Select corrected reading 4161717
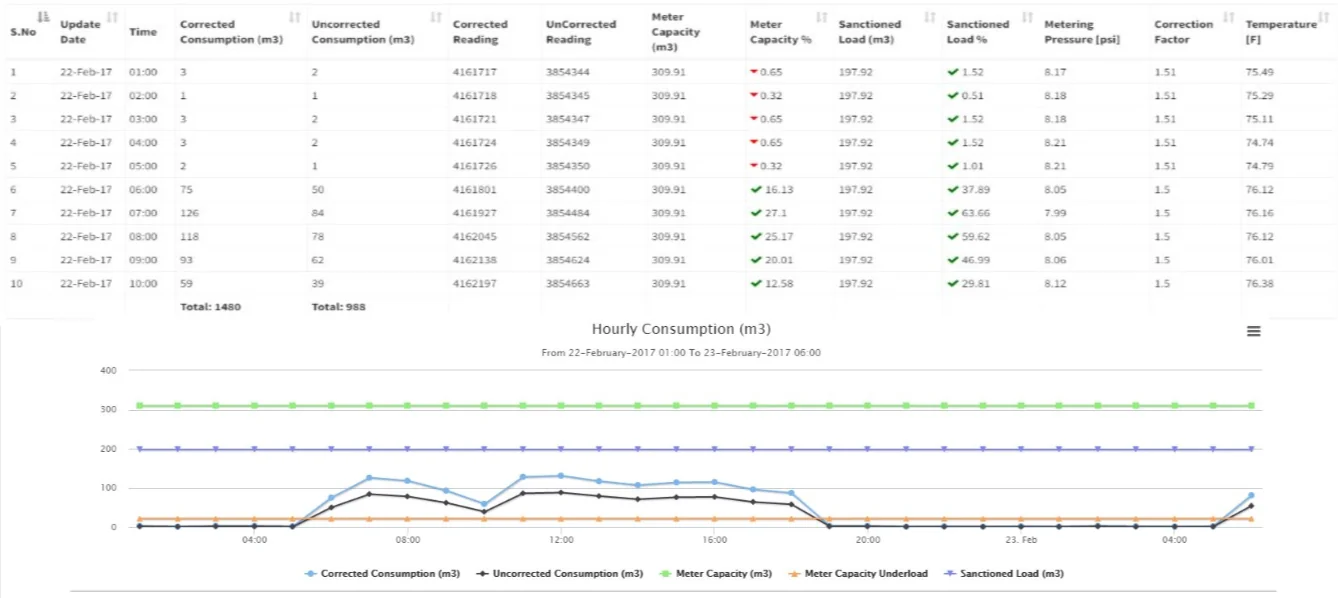Screen dimensions: 1338x598 (474, 72)
